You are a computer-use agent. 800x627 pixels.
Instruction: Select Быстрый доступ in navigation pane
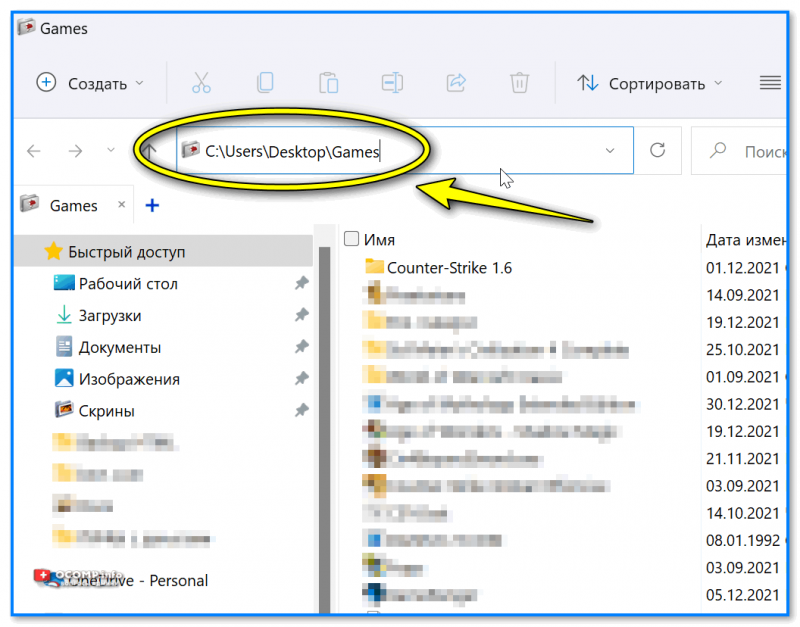click(x=163, y=252)
